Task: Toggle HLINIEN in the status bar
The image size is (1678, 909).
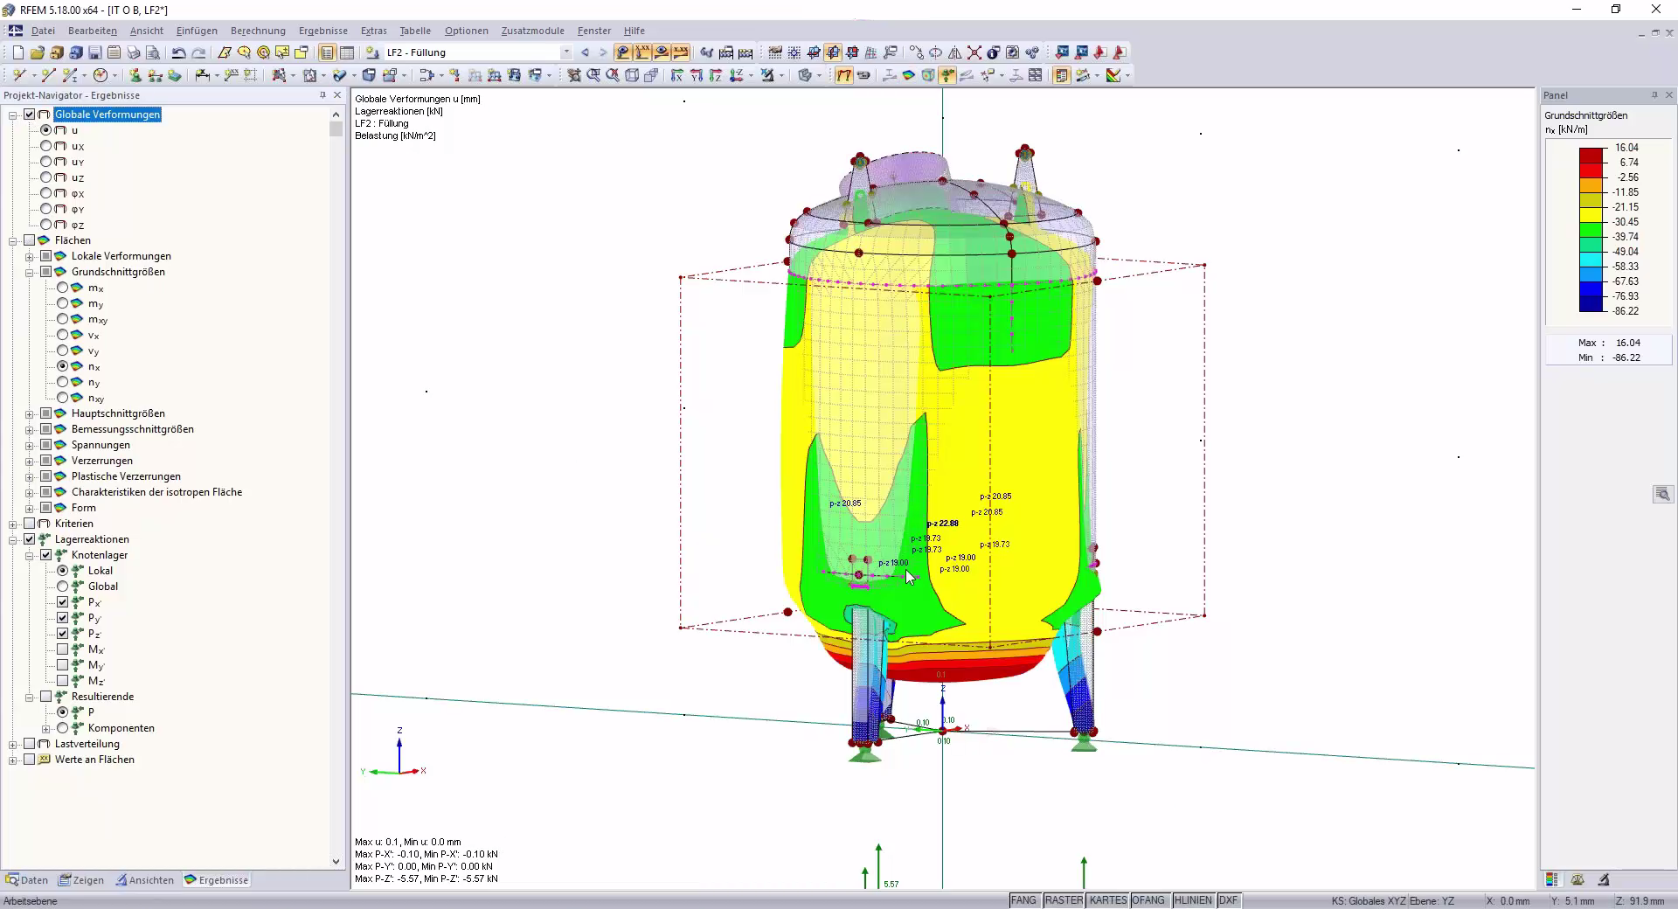Action: pyautogui.click(x=1193, y=900)
